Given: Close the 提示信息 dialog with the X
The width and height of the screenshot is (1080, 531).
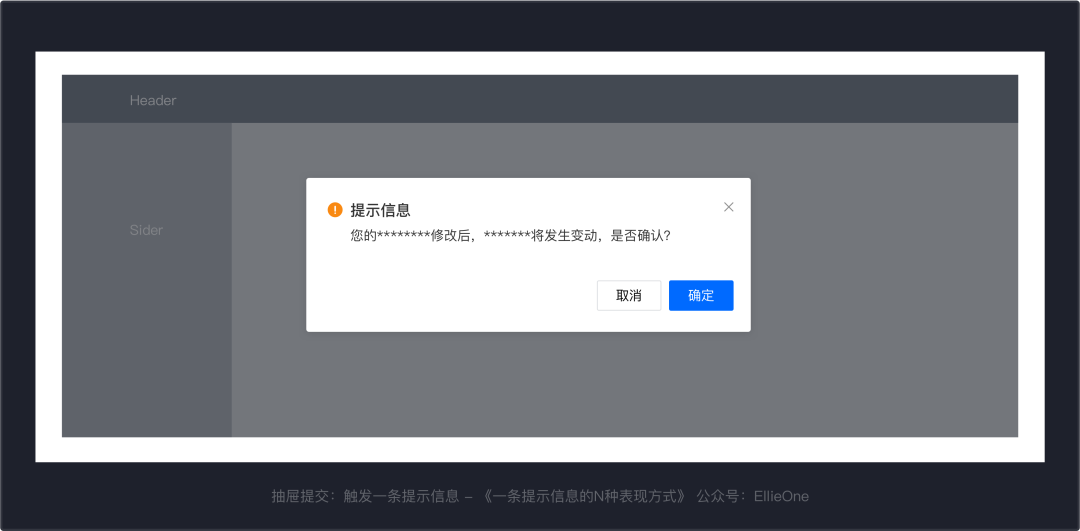Looking at the screenshot, I should [728, 207].
